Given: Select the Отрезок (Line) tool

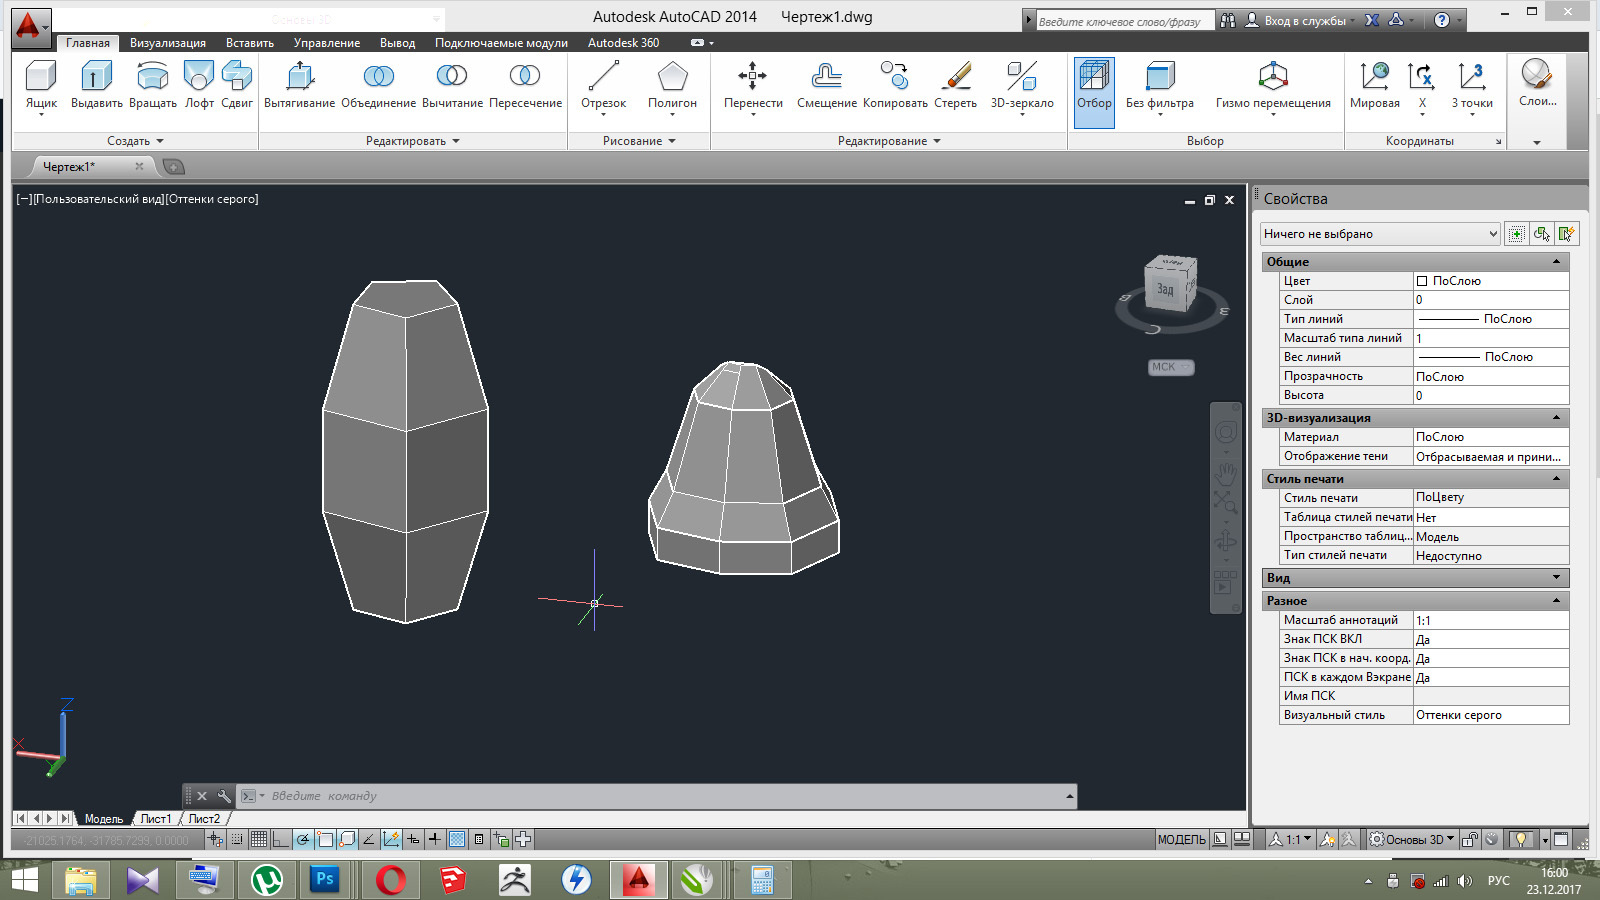Looking at the screenshot, I should coord(603,85).
